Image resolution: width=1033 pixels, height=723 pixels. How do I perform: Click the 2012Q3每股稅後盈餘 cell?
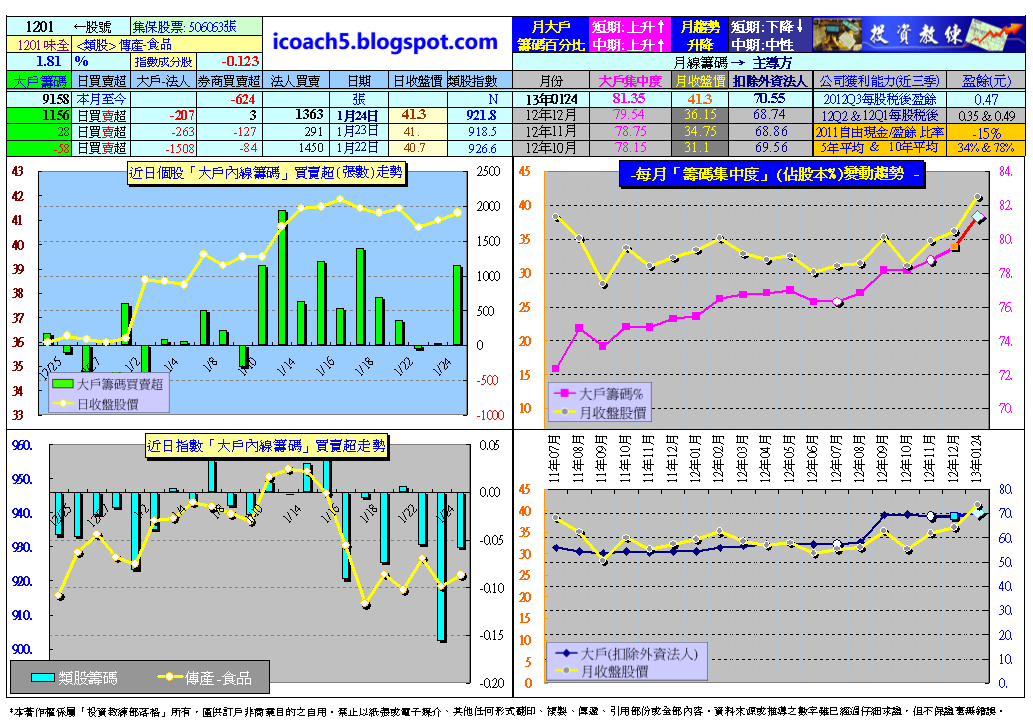click(x=880, y=99)
